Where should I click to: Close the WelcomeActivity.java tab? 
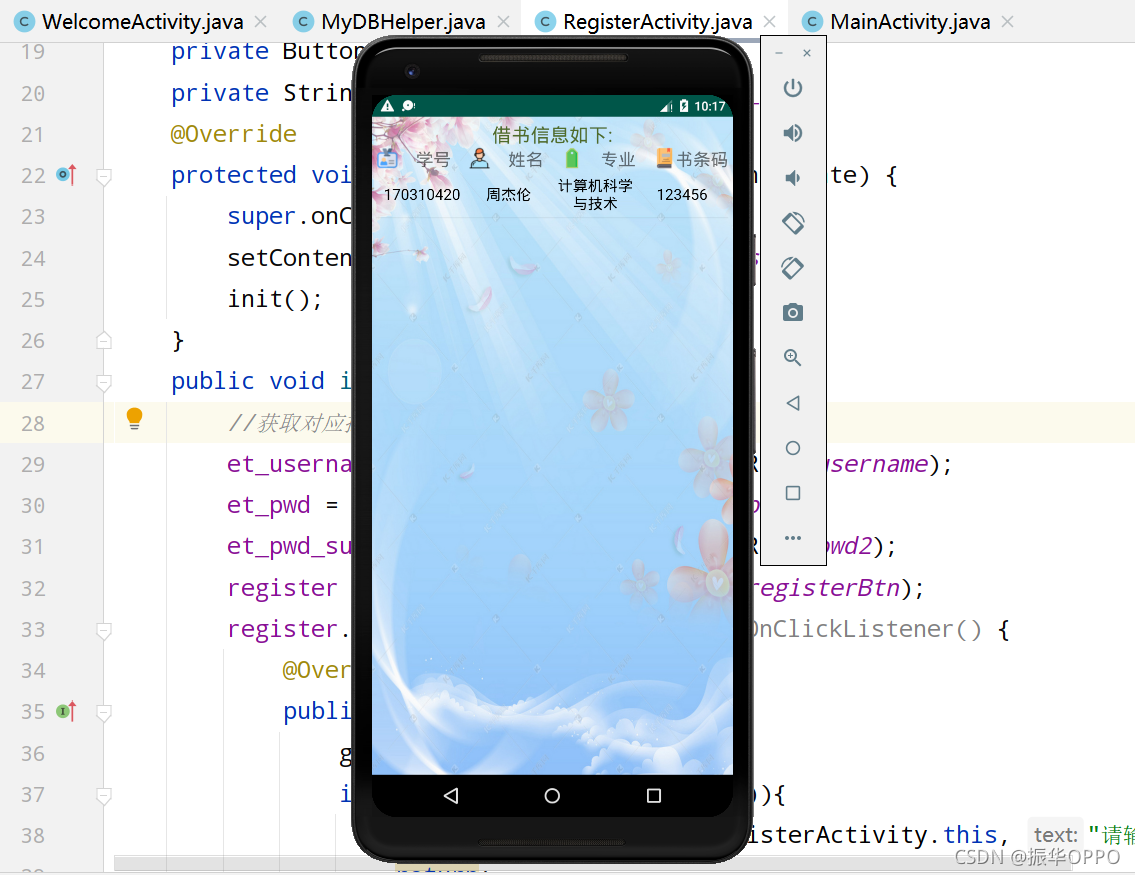point(261,22)
